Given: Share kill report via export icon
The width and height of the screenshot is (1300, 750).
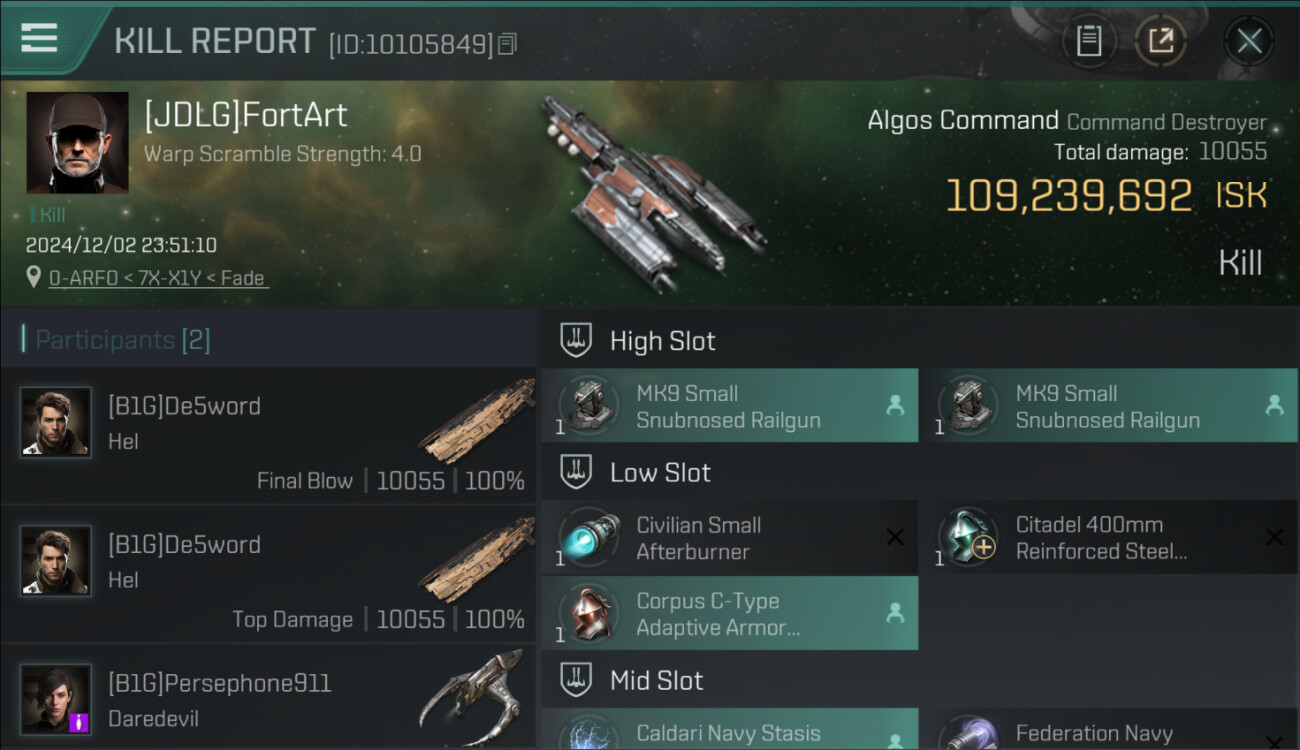Looking at the screenshot, I should 1160,41.
